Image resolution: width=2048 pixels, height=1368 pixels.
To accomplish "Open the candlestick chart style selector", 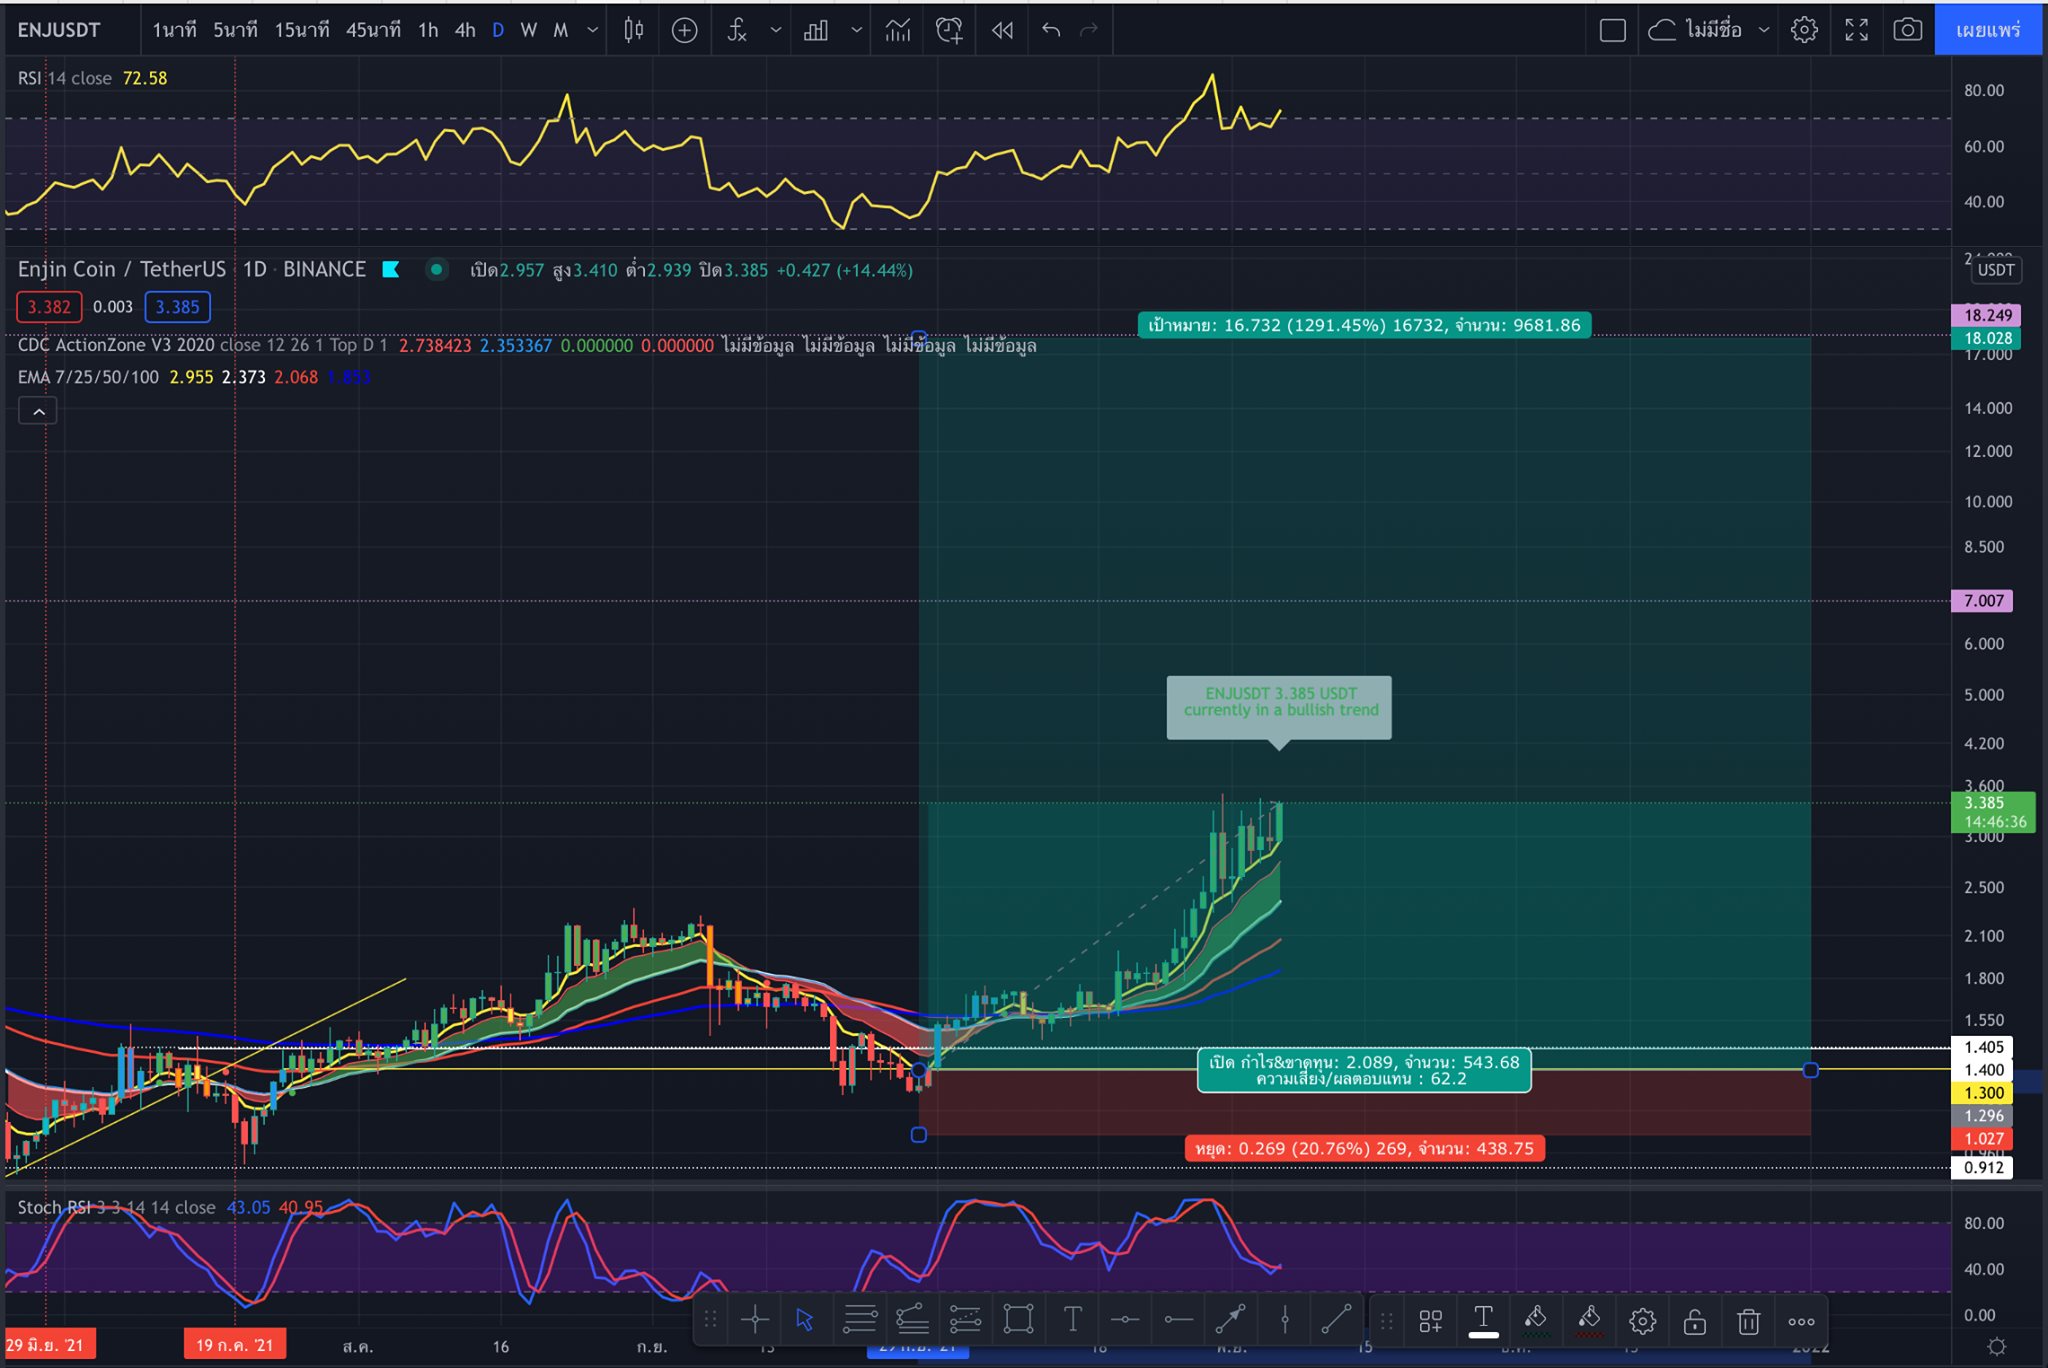I will coord(633,30).
